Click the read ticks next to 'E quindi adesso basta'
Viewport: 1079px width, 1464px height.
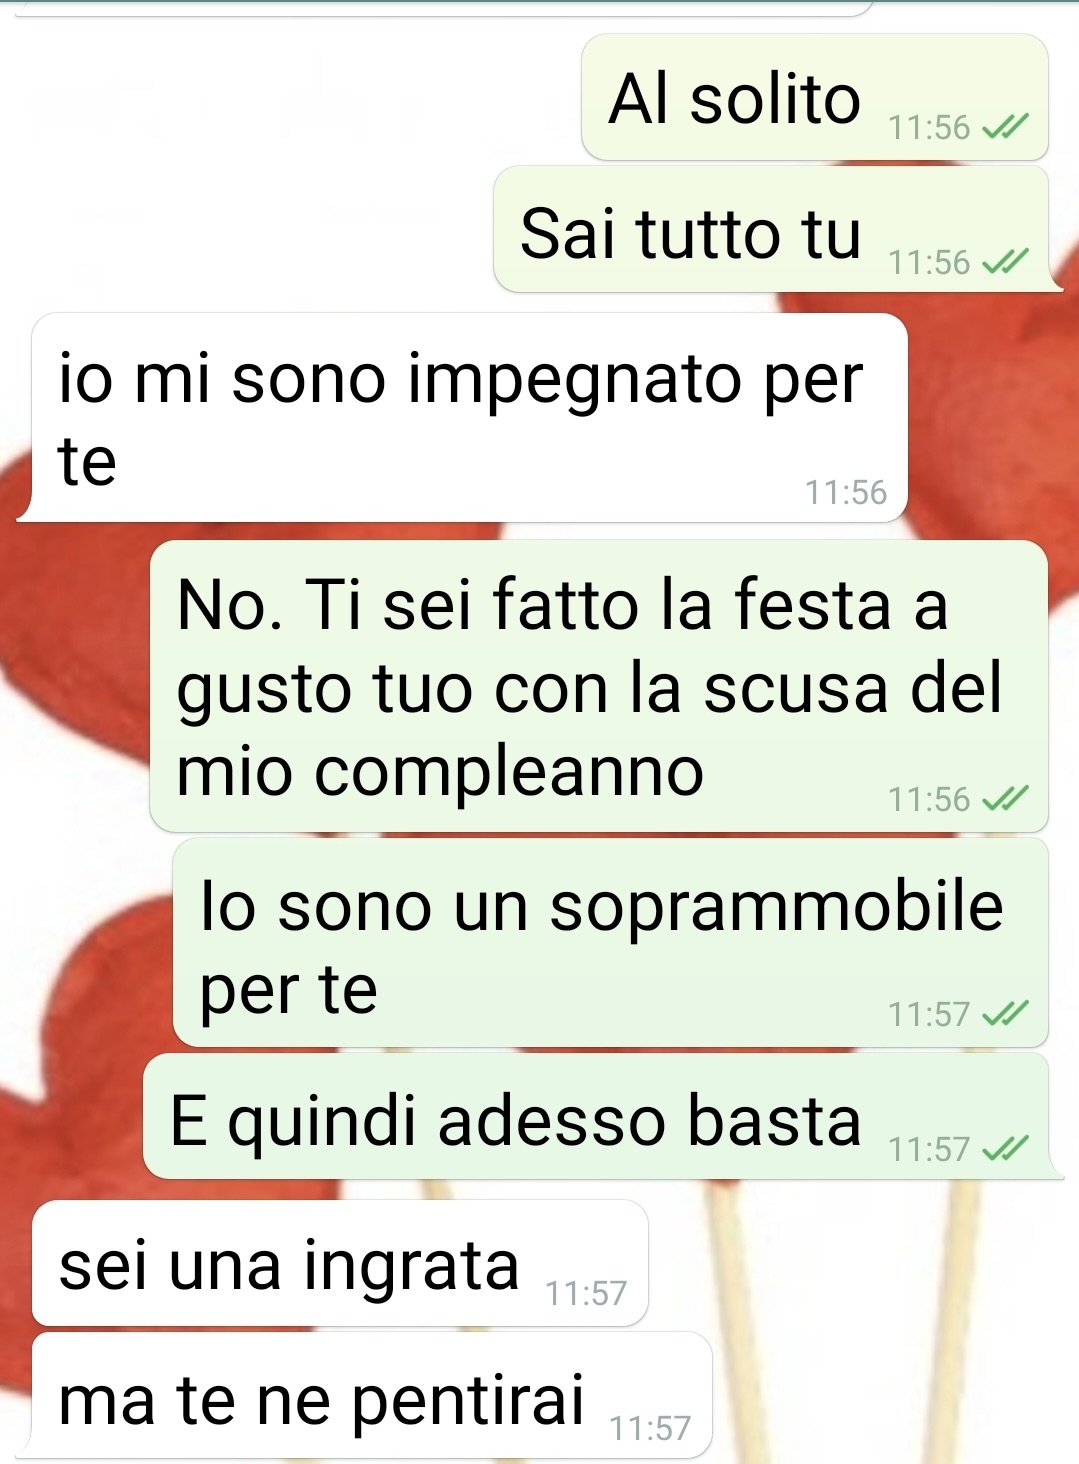[1005, 1149]
